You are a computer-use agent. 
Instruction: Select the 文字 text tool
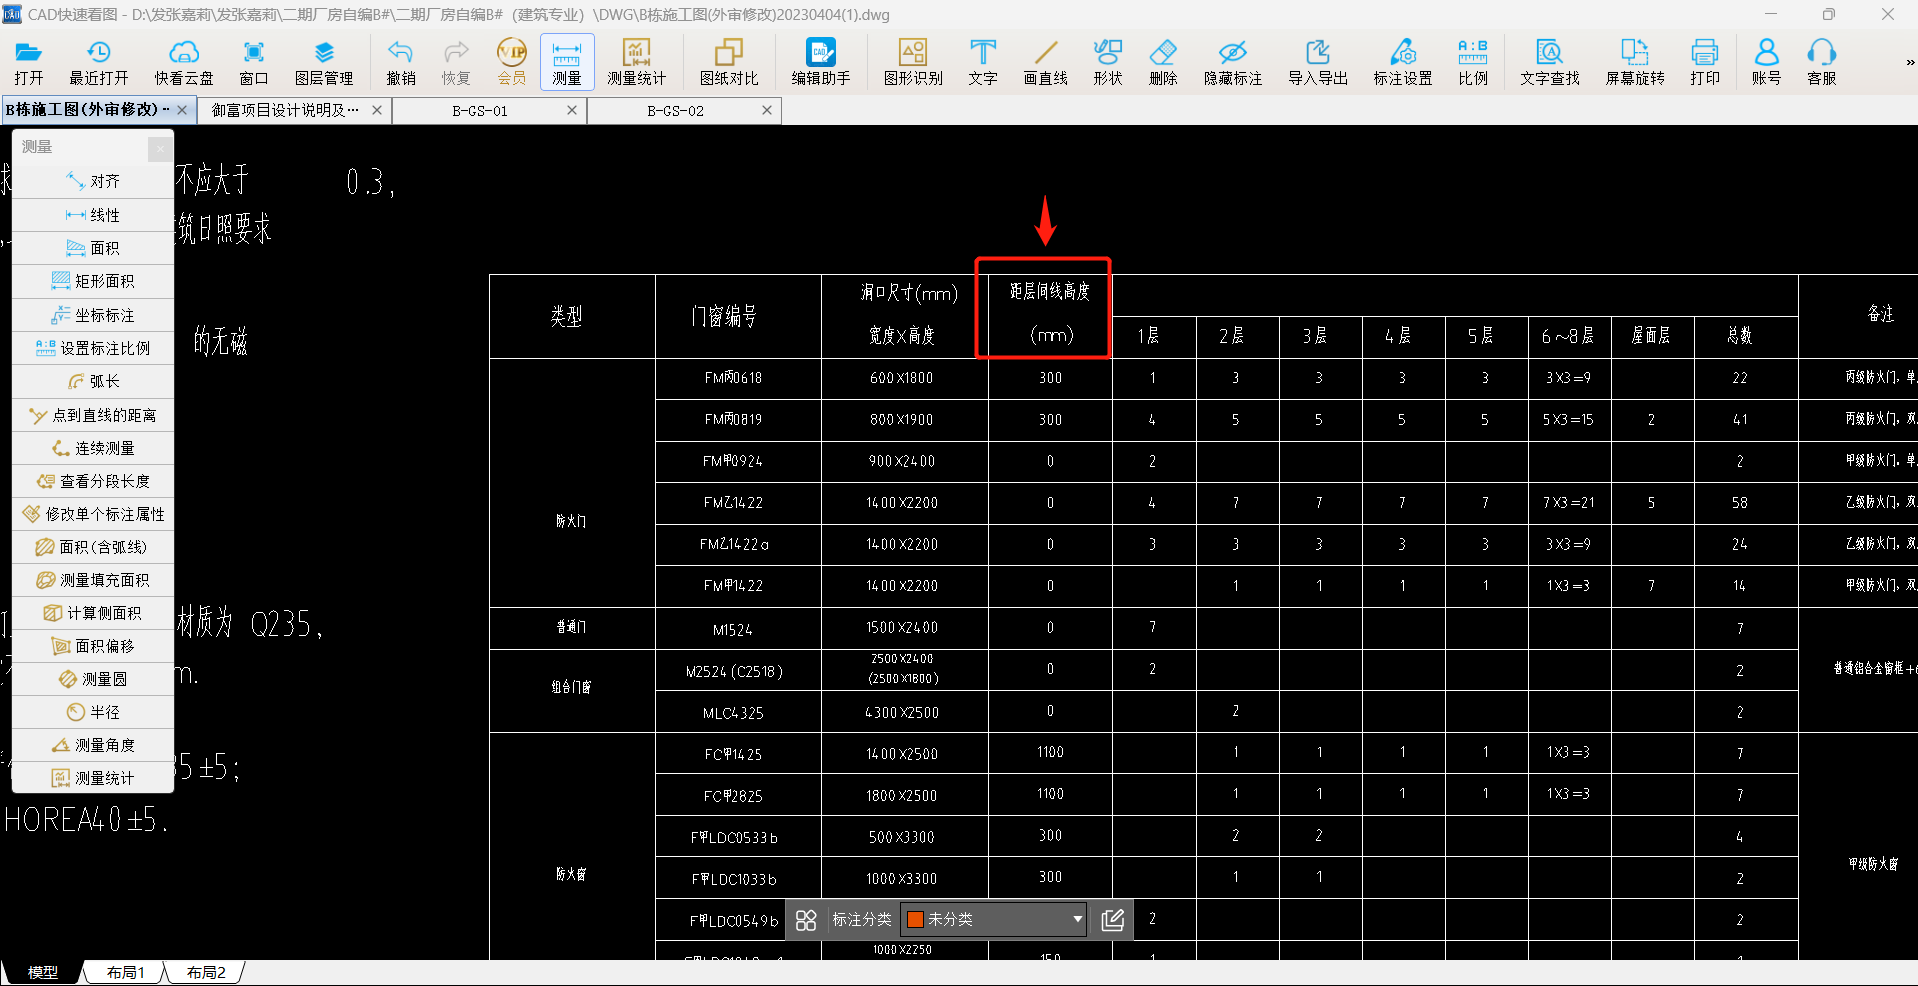(x=983, y=62)
